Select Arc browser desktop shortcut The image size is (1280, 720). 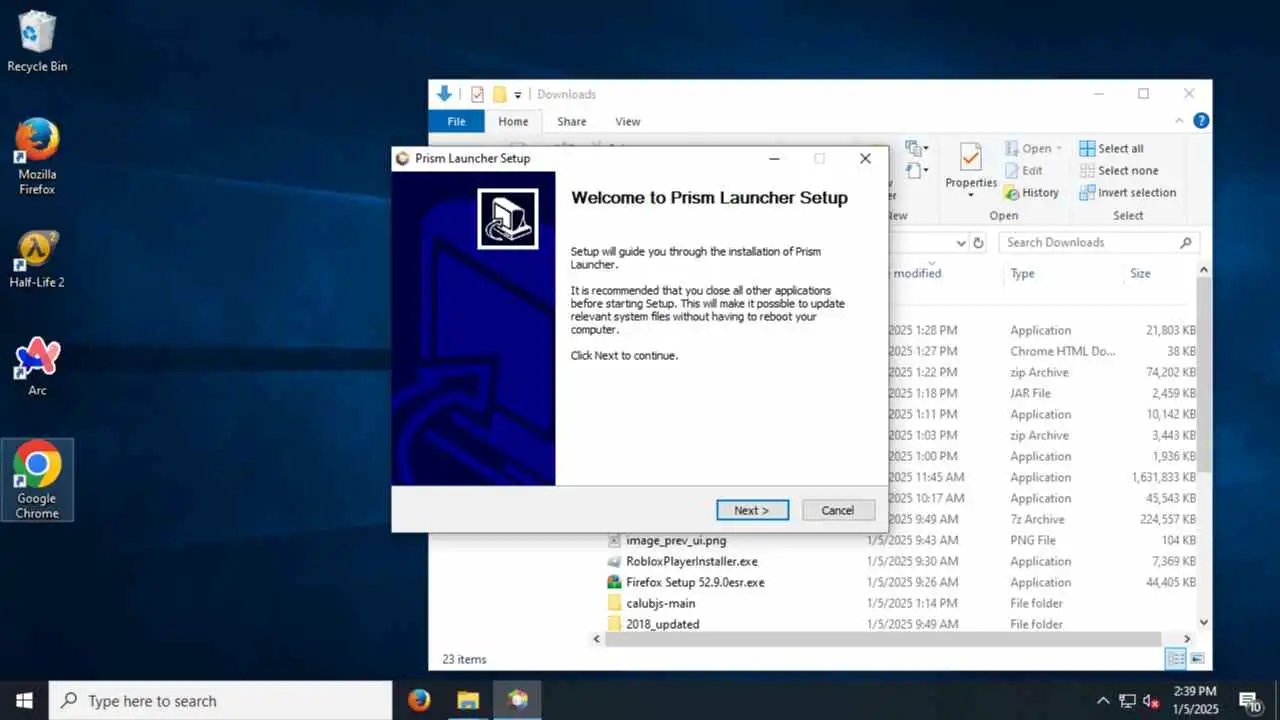click(x=37, y=367)
